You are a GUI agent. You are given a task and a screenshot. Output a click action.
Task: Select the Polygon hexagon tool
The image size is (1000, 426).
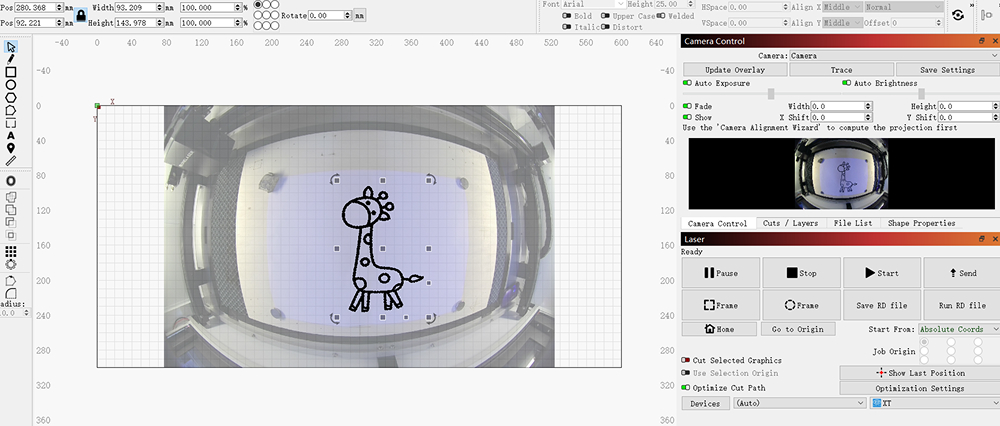click(11, 98)
